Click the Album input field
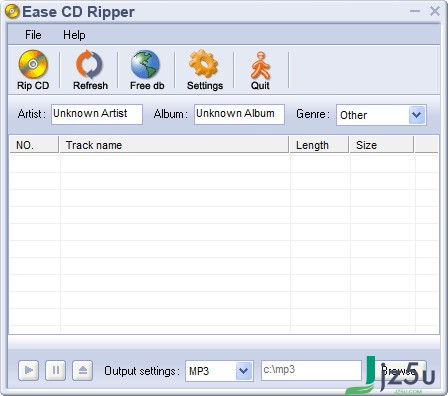The height and width of the screenshot is (396, 448). pyautogui.click(x=239, y=114)
